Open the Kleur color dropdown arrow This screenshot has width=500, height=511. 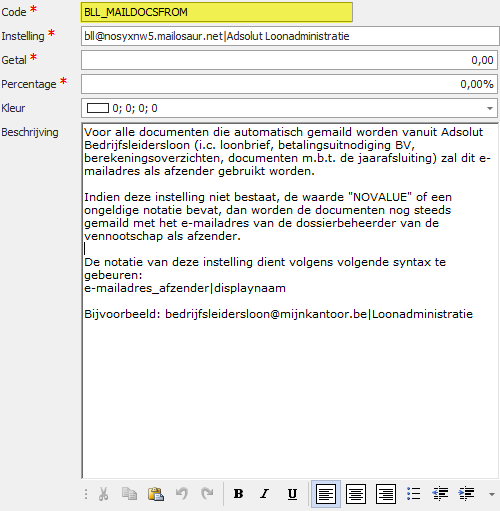pyautogui.click(x=490, y=108)
